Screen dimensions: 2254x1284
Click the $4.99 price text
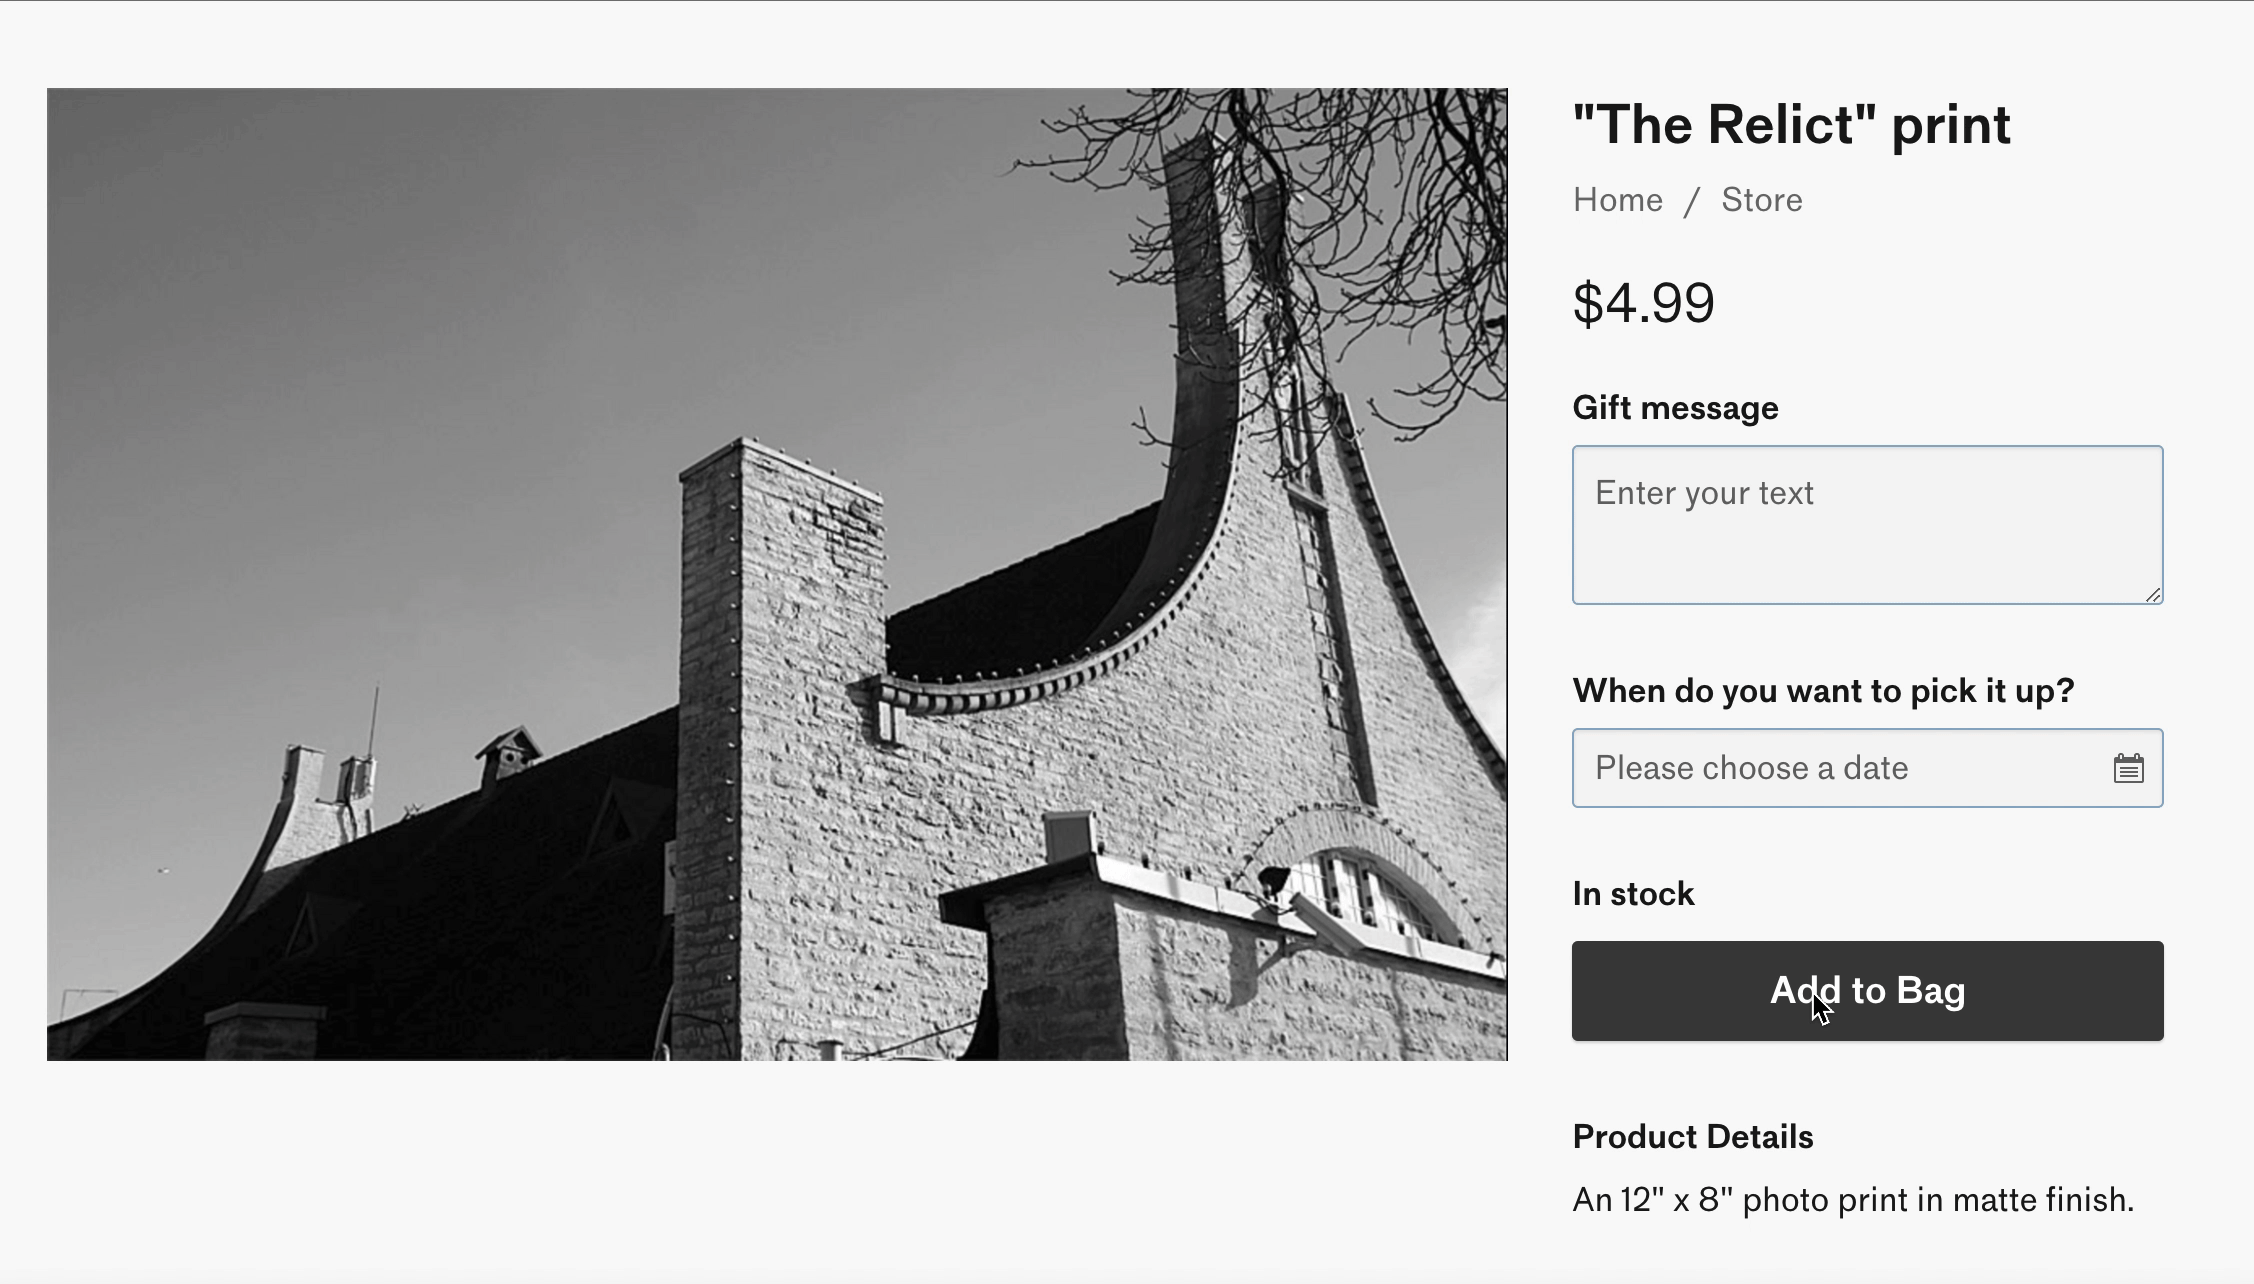pos(1643,303)
